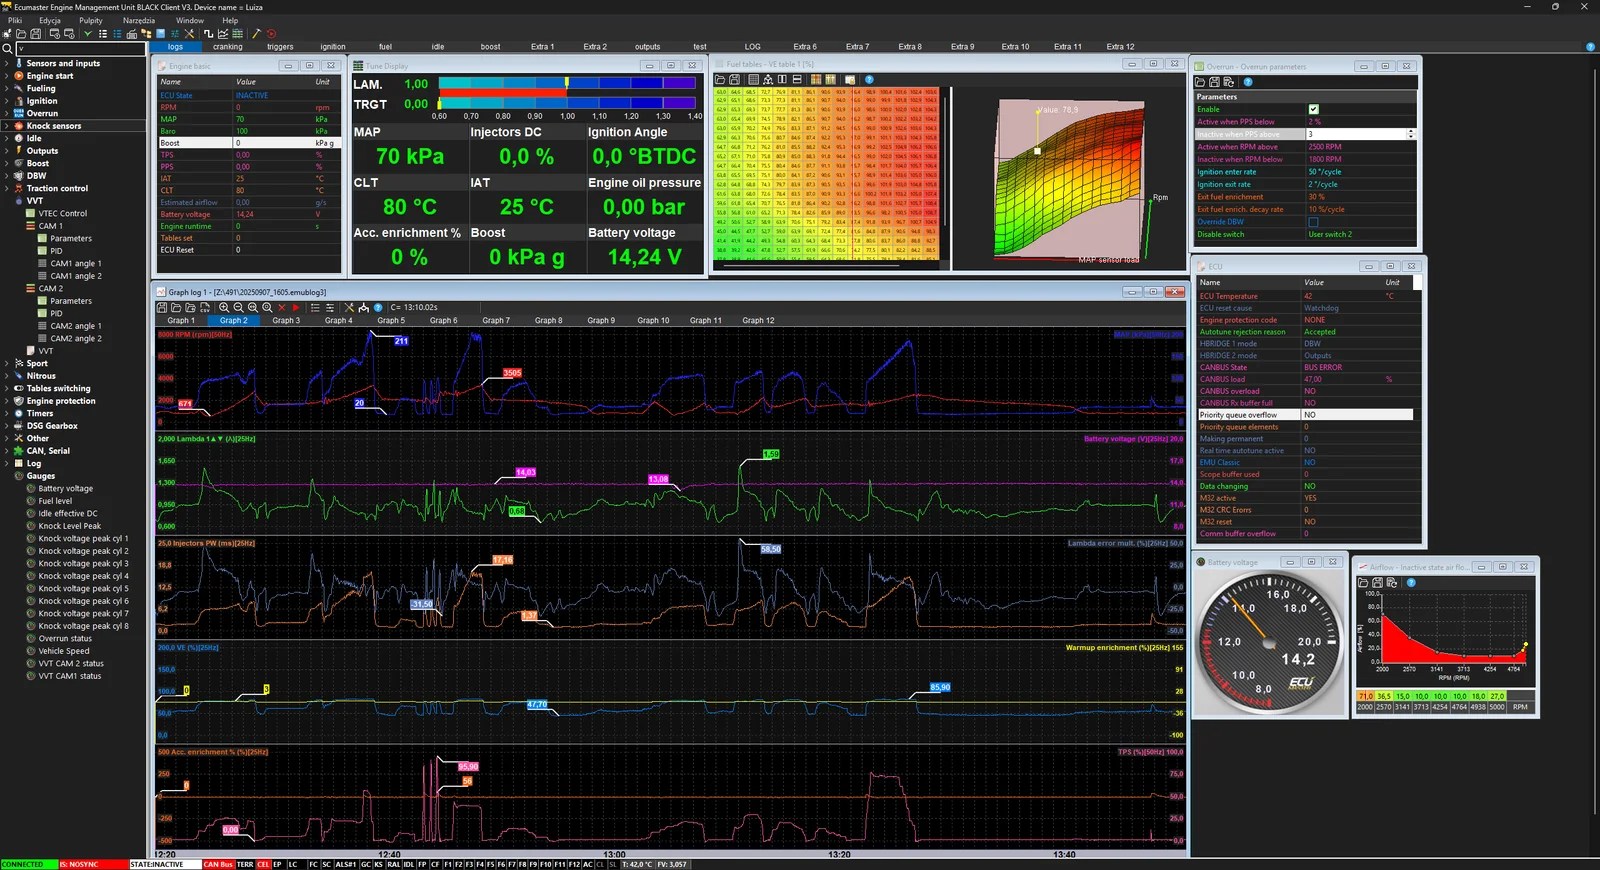Switch to the boost desktop tab
This screenshot has height=870, width=1600.
coord(490,47)
